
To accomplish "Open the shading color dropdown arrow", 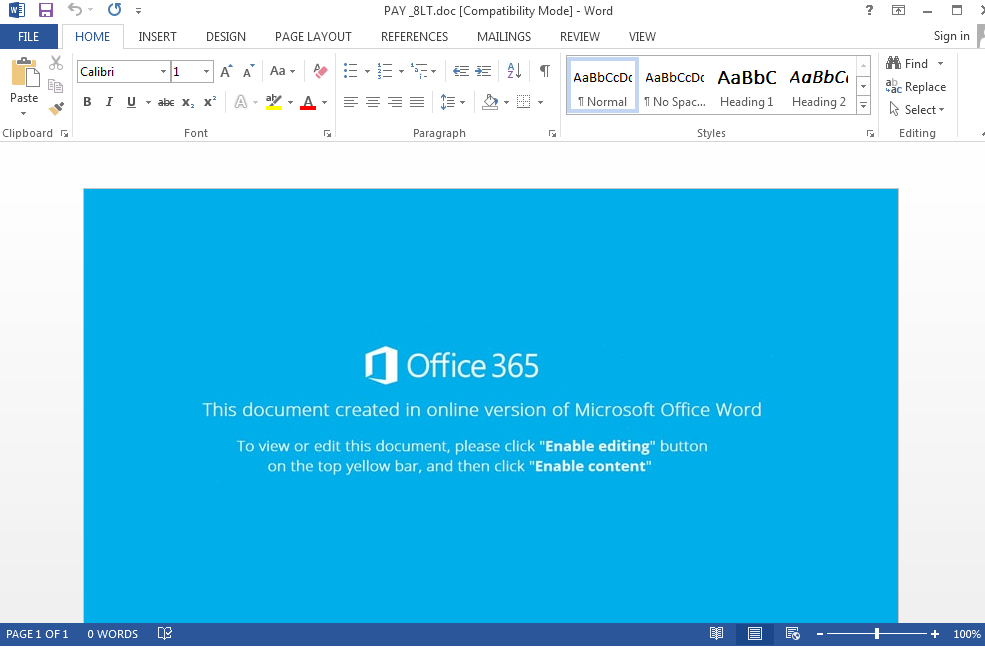I will point(506,102).
